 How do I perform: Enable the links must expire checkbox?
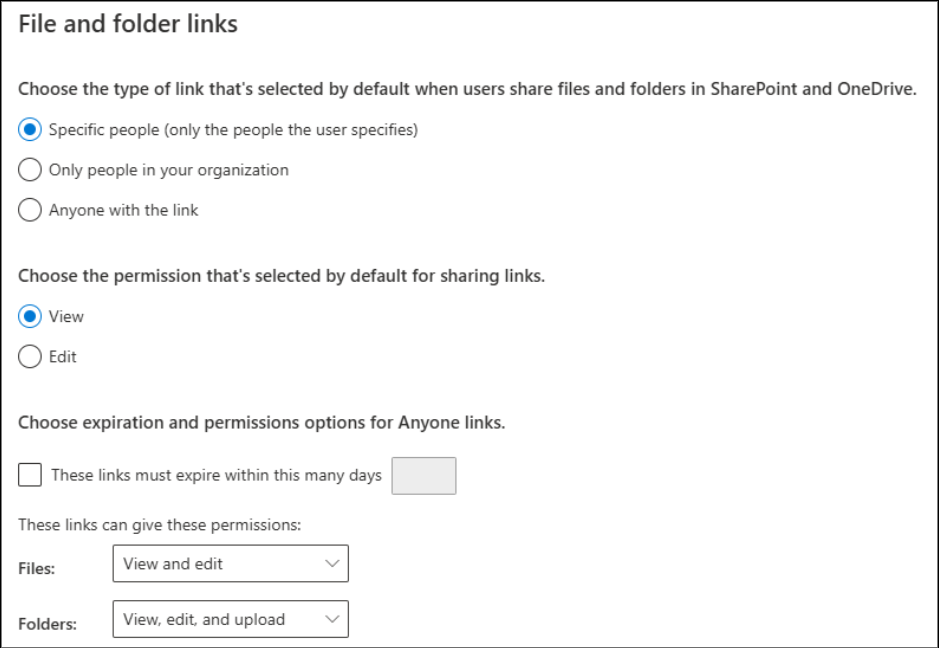[x=30, y=475]
